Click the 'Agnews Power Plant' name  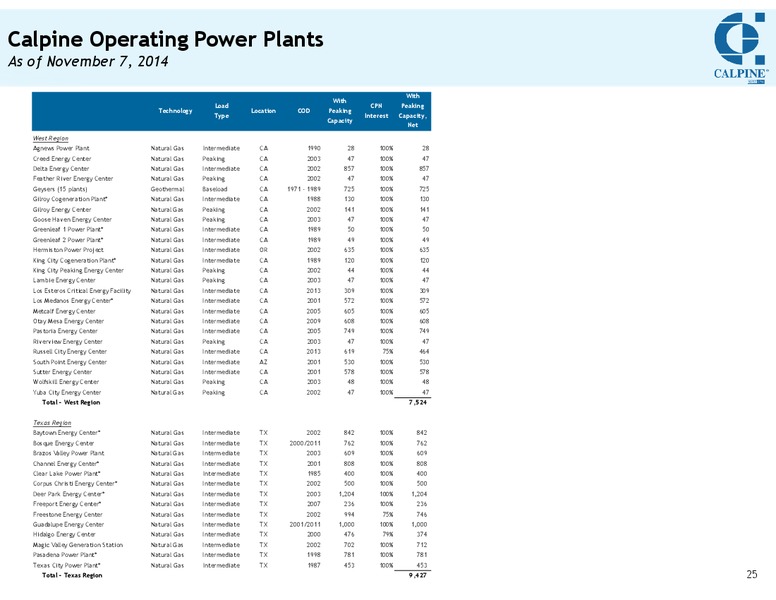[61, 149]
